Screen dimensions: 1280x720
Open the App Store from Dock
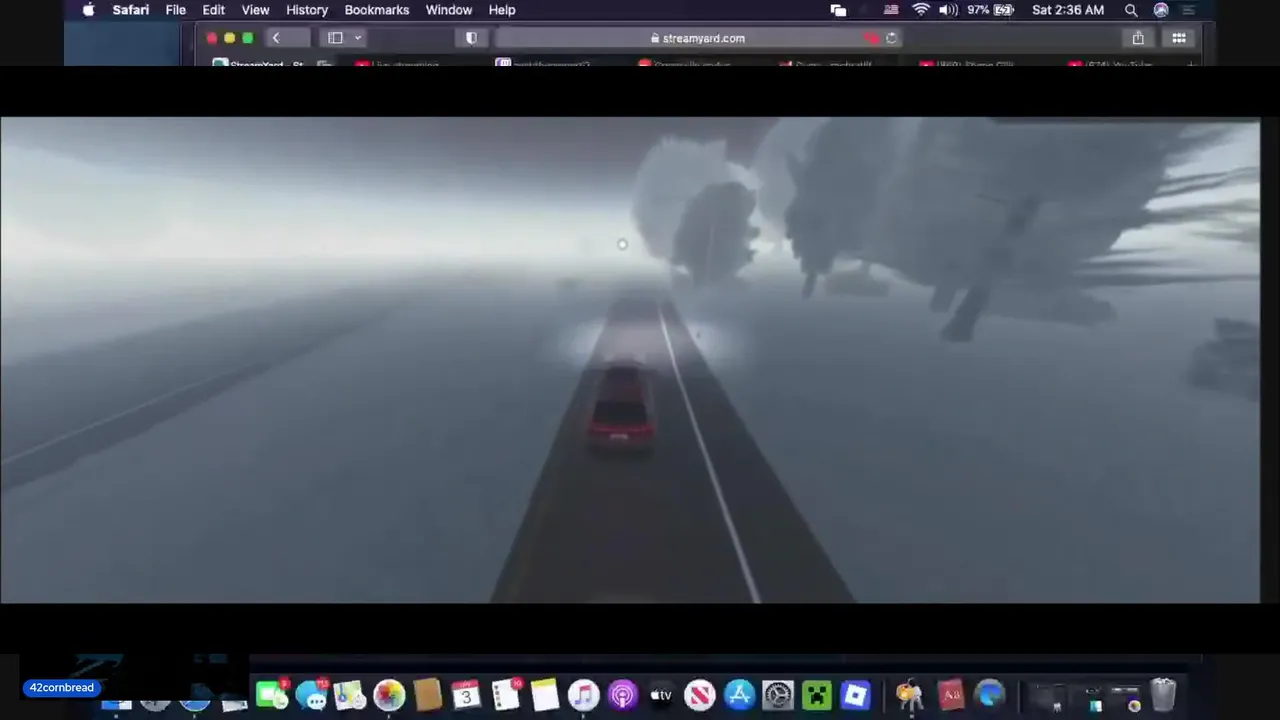point(739,695)
